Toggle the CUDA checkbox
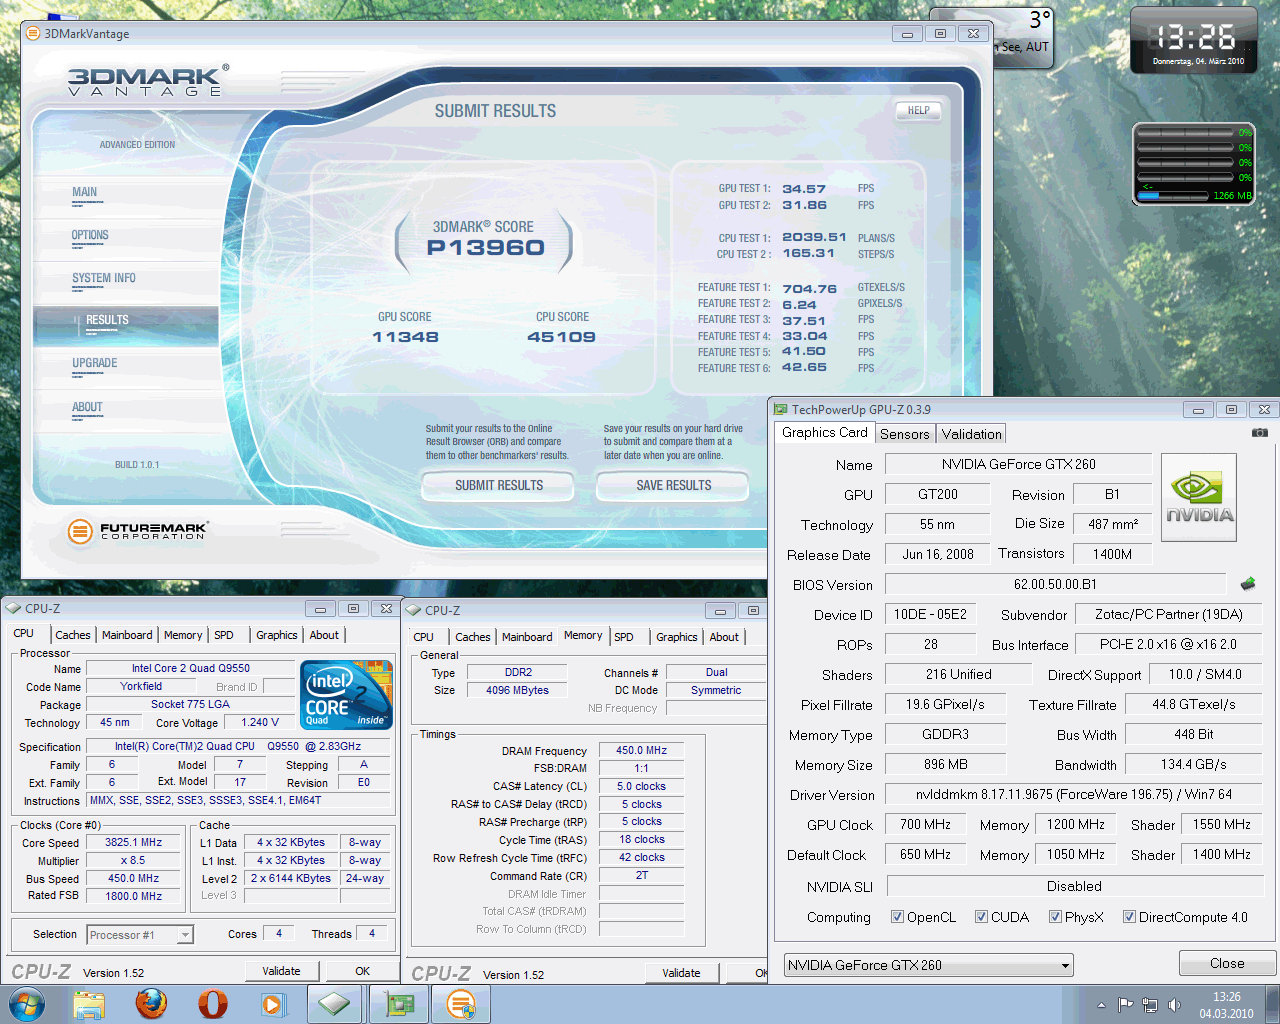 [981, 917]
